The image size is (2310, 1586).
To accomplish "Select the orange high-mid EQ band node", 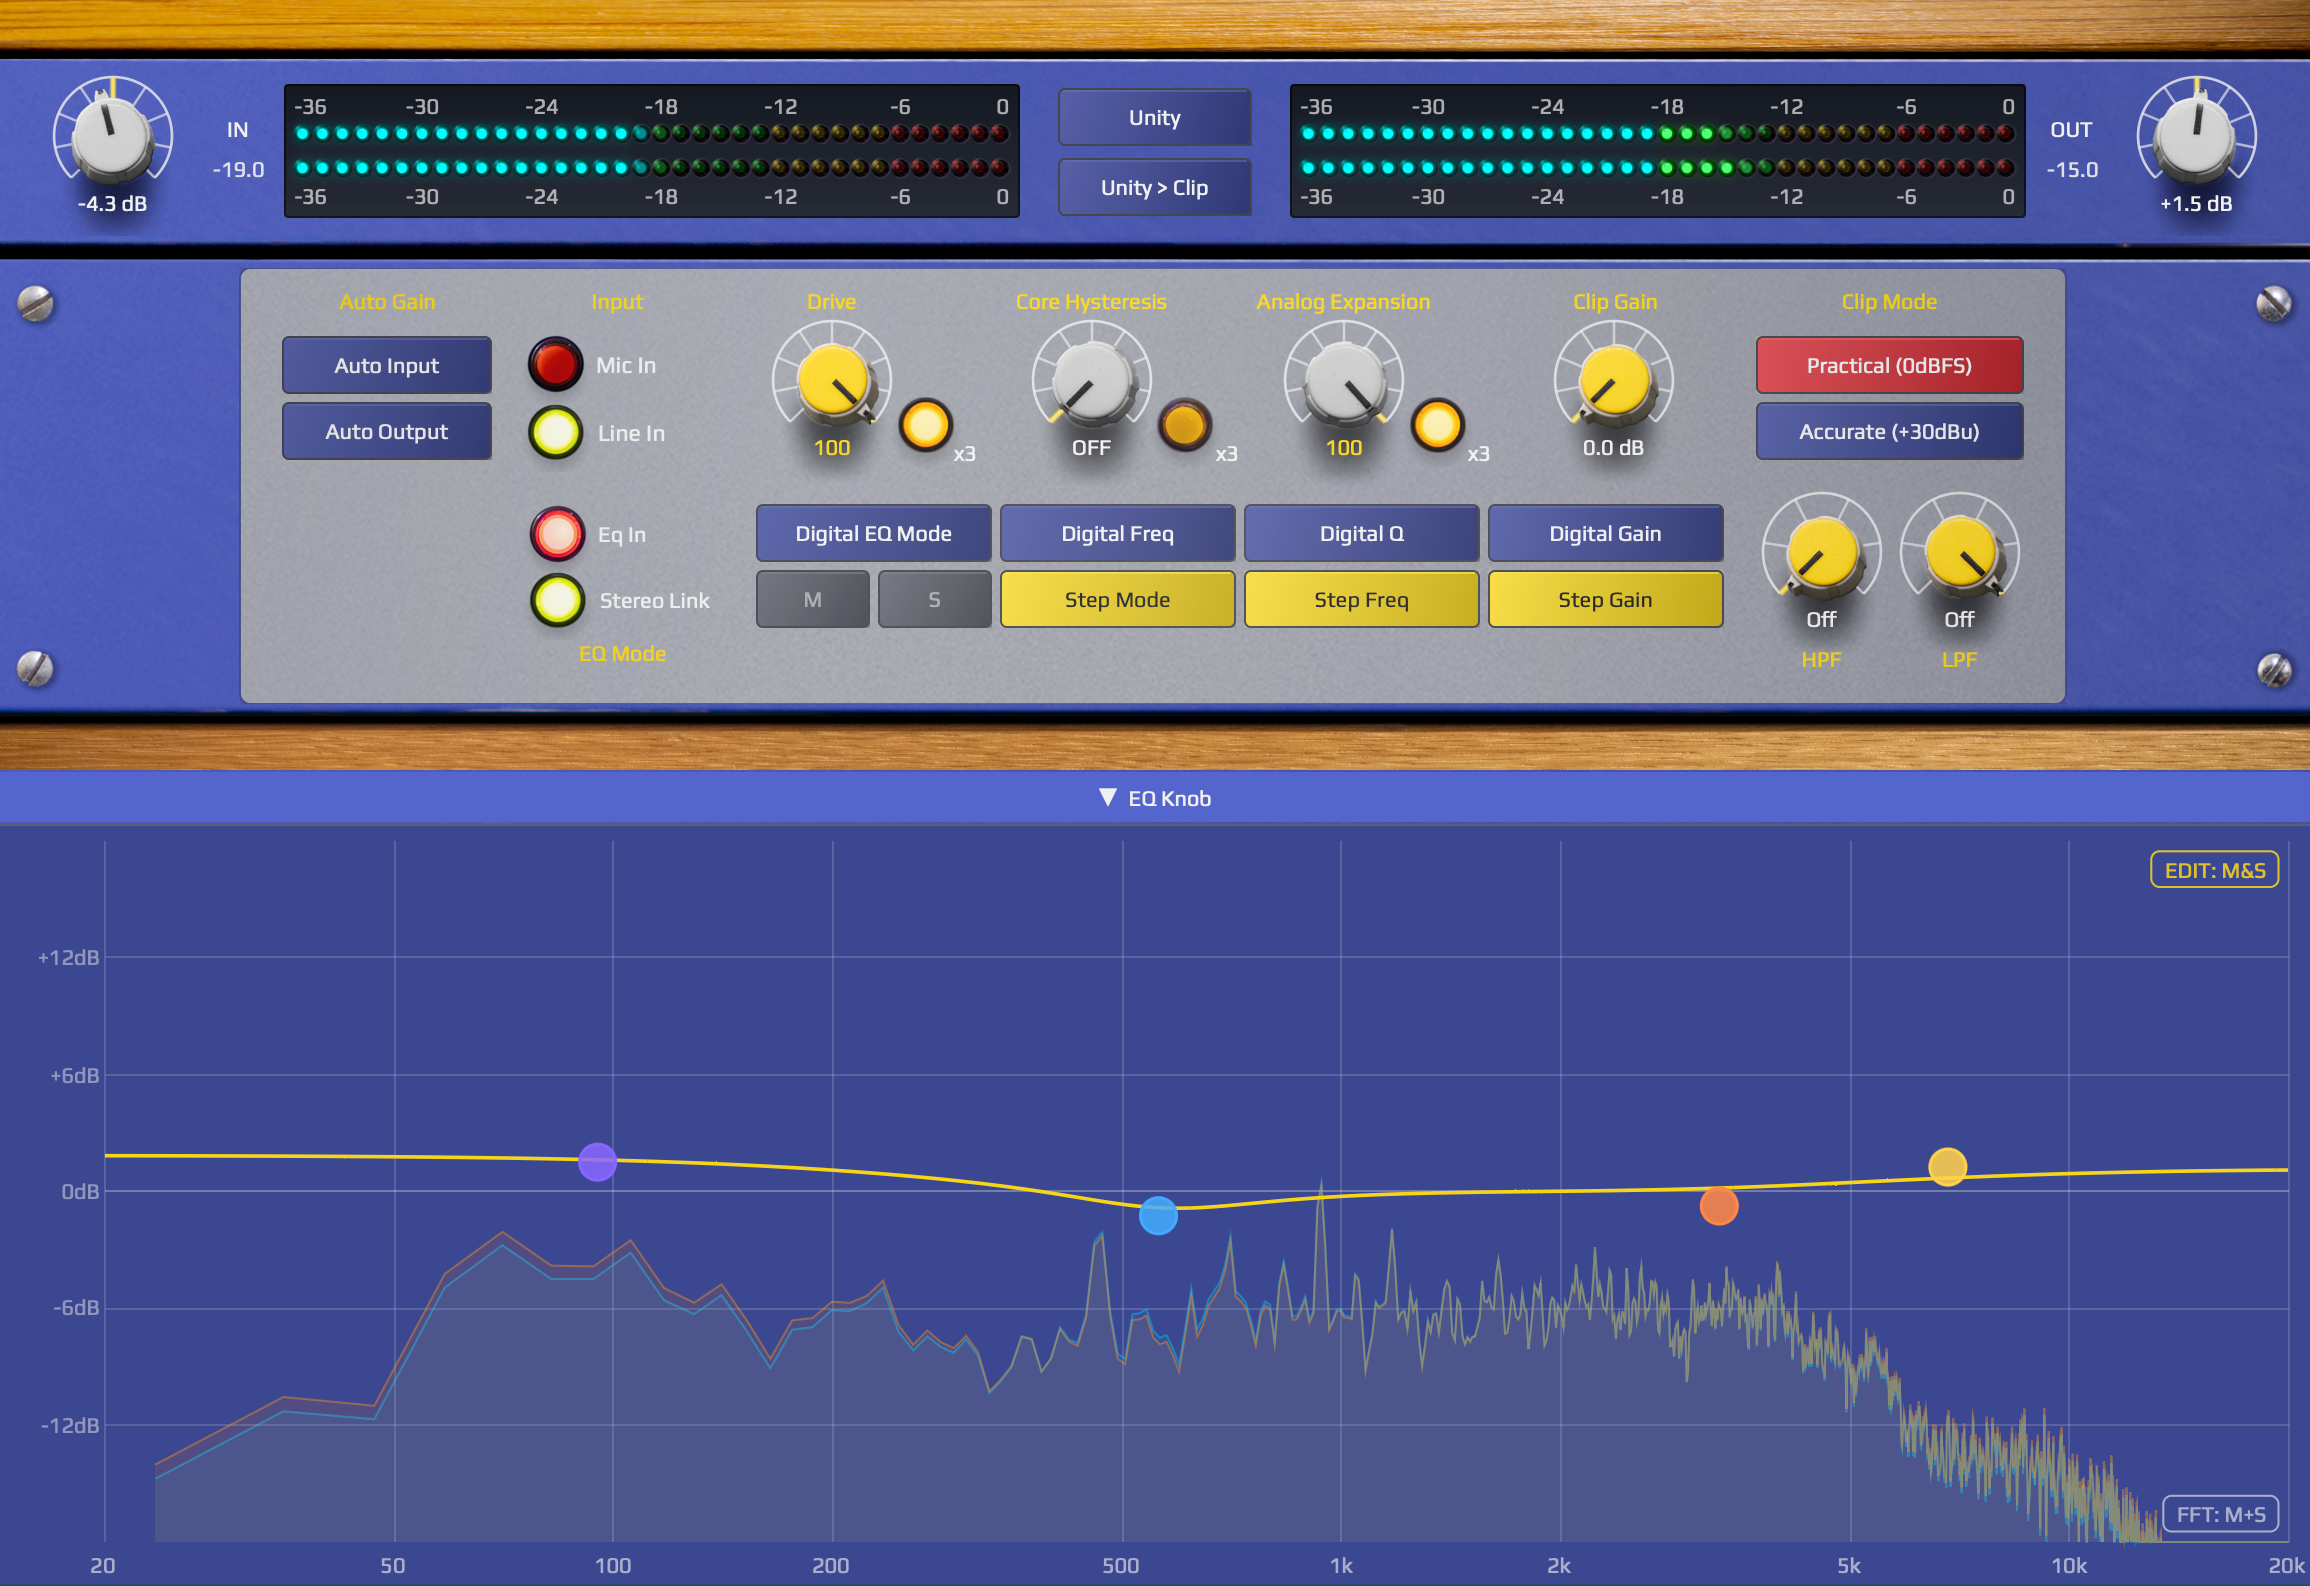I will (x=1719, y=1206).
